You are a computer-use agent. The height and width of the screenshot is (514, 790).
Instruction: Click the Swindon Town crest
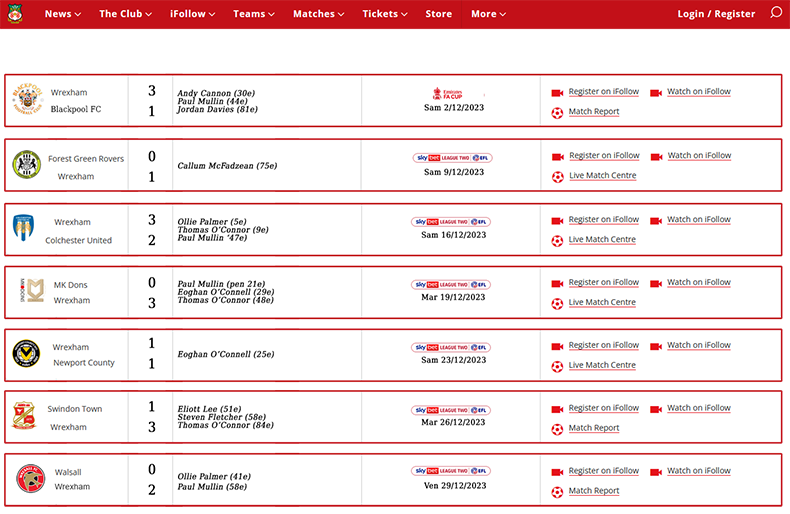pyautogui.click(x=26, y=417)
